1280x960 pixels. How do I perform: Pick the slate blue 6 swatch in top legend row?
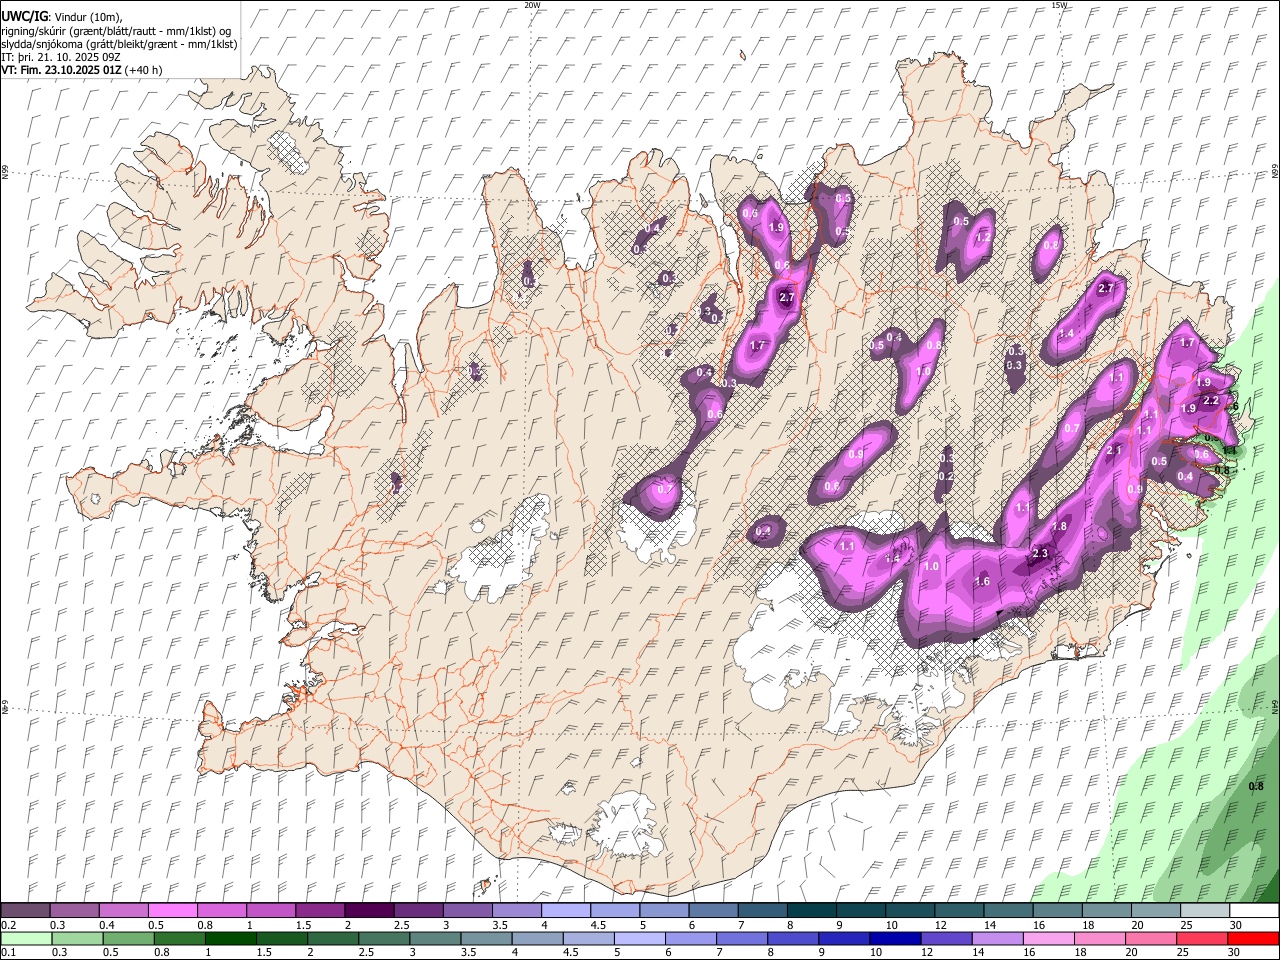714,911
